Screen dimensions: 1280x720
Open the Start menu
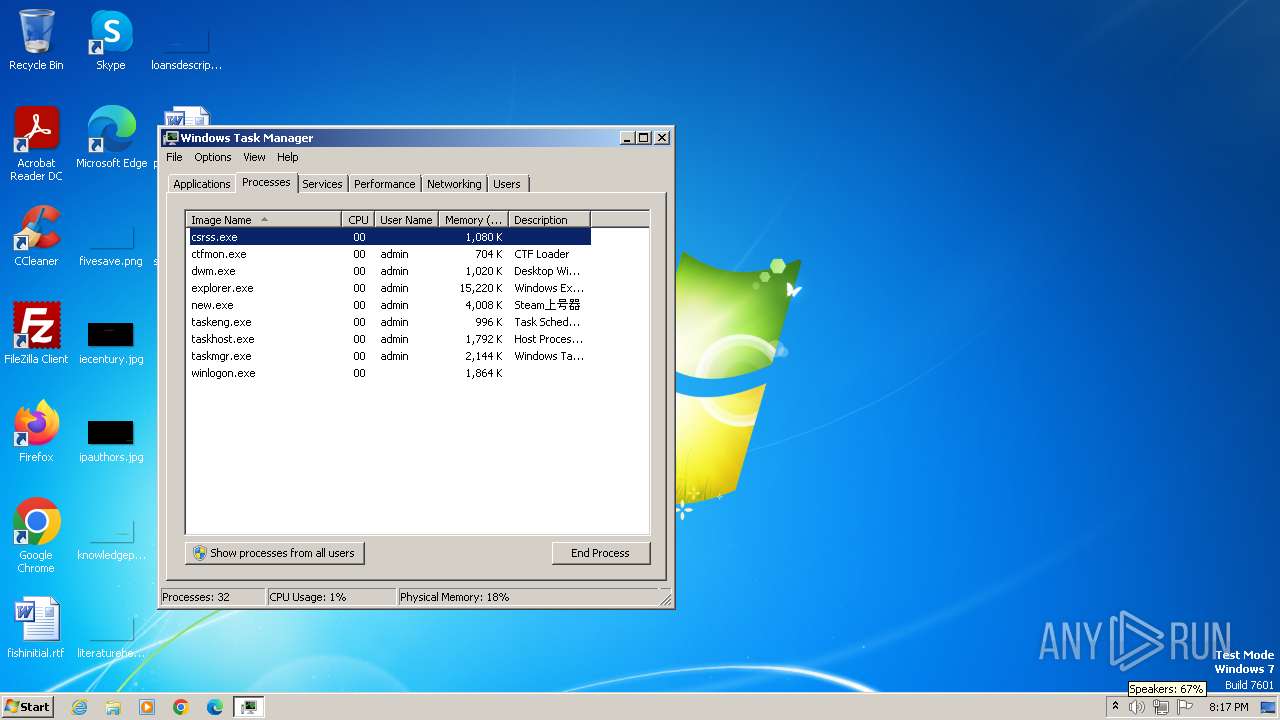pos(27,707)
